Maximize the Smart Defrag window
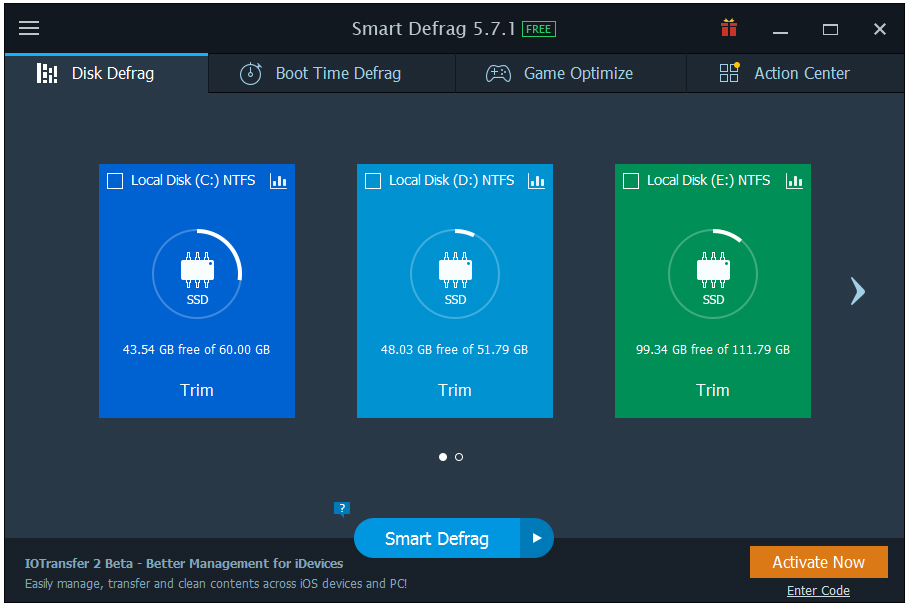The height and width of the screenshot is (606, 909). pyautogui.click(x=830, y=29)
